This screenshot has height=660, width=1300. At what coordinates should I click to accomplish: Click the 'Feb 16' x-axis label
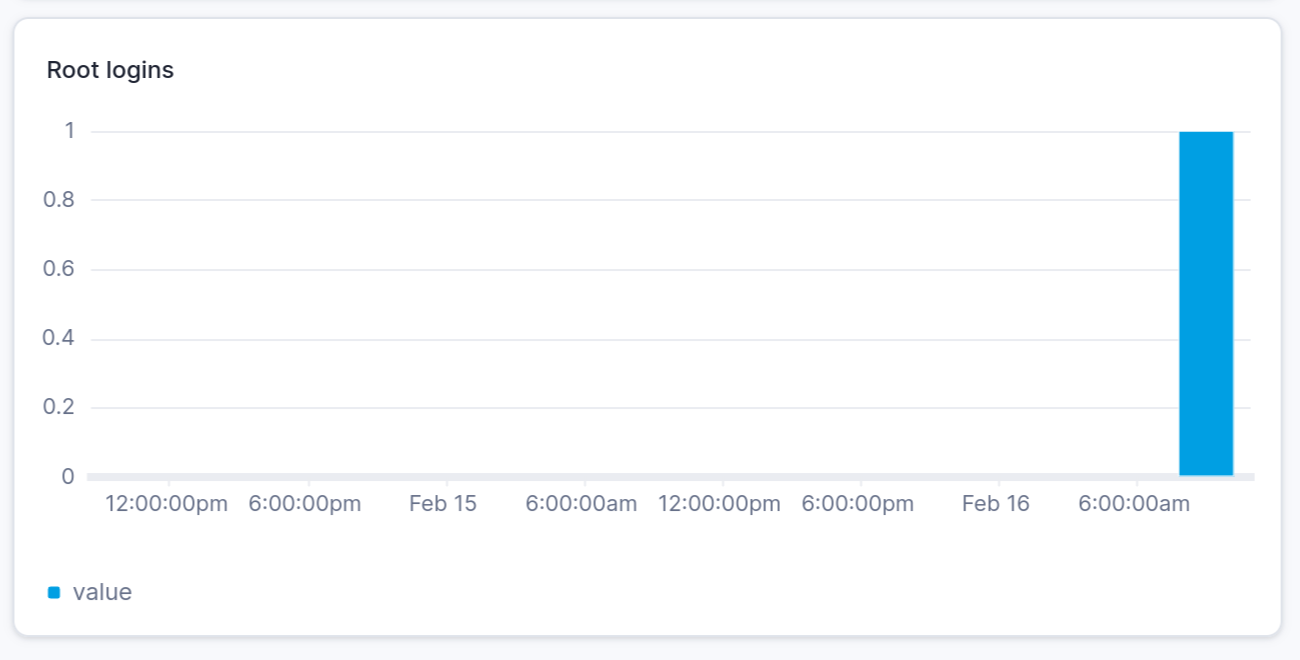[996, 504]
